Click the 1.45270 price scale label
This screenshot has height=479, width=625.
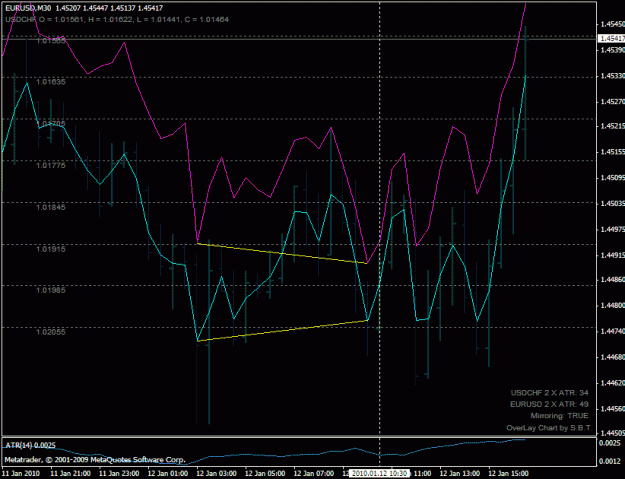click(613, 102)
